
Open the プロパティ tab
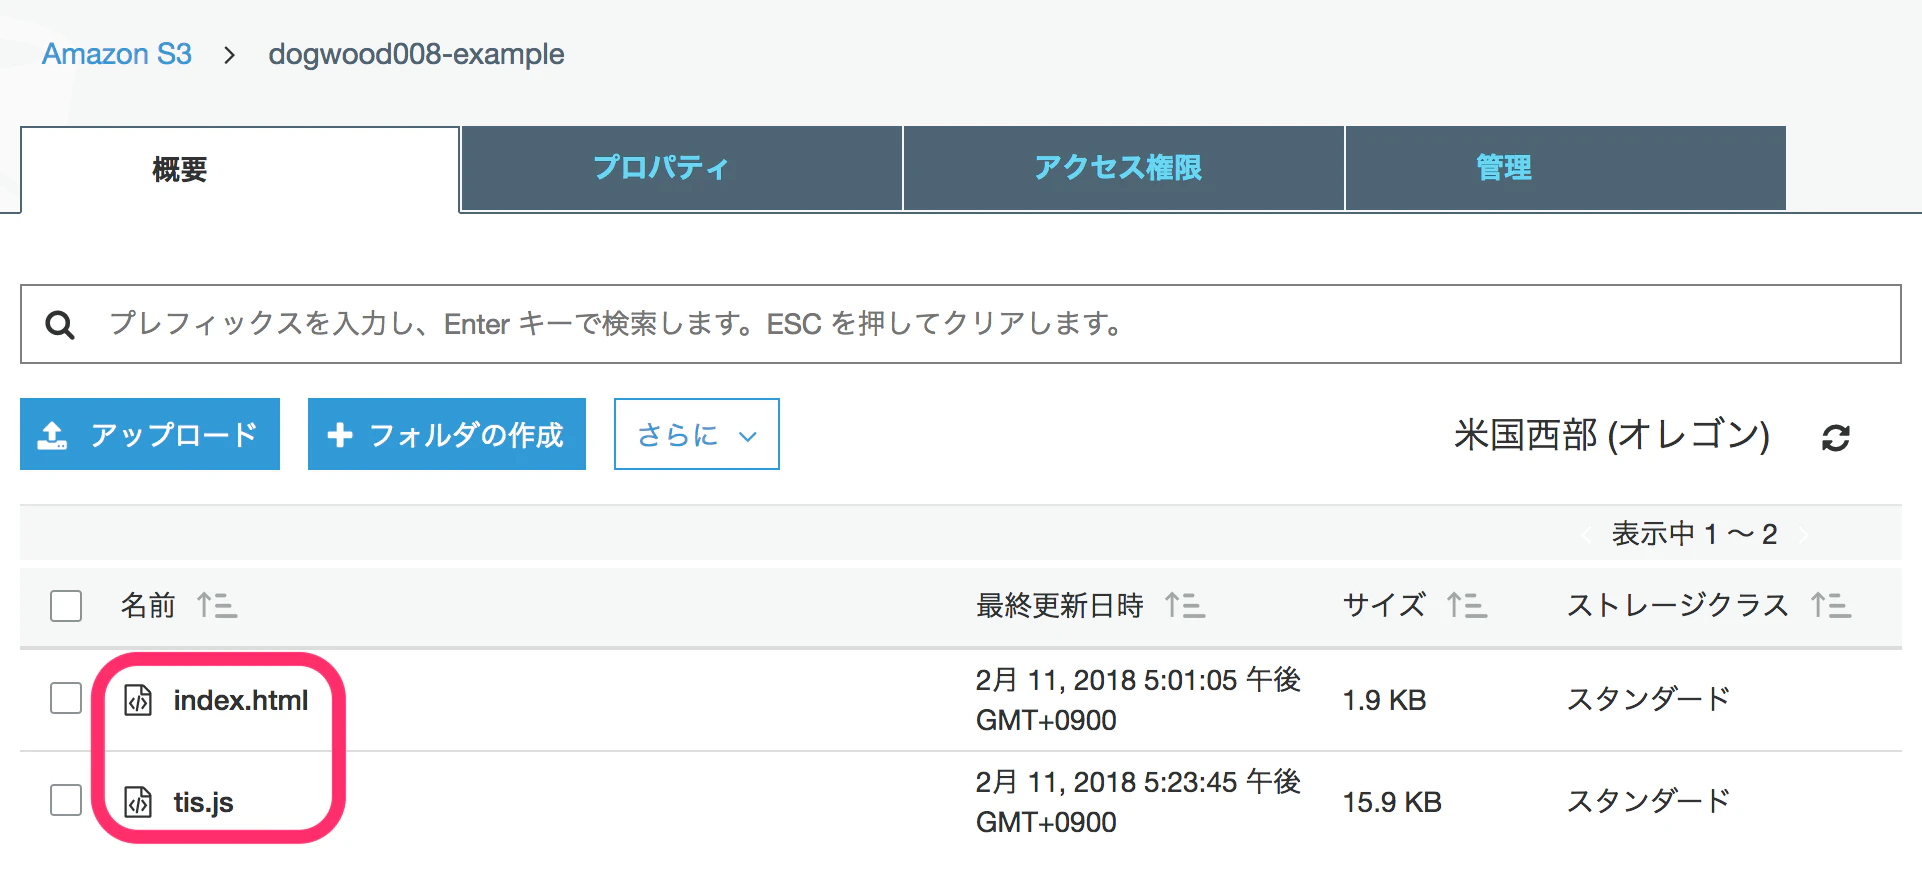pos(682,168)
